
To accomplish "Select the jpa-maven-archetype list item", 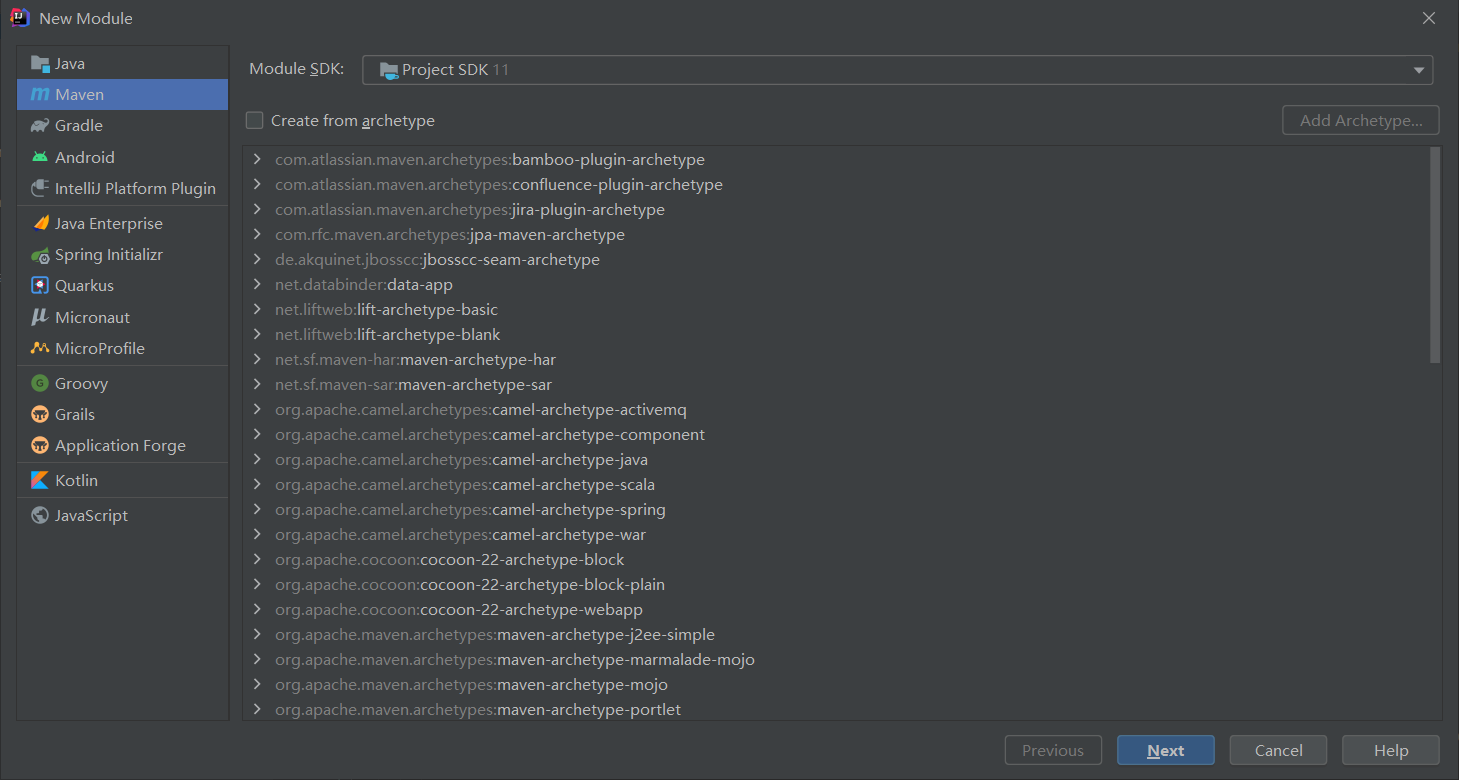I will (547, 235).
